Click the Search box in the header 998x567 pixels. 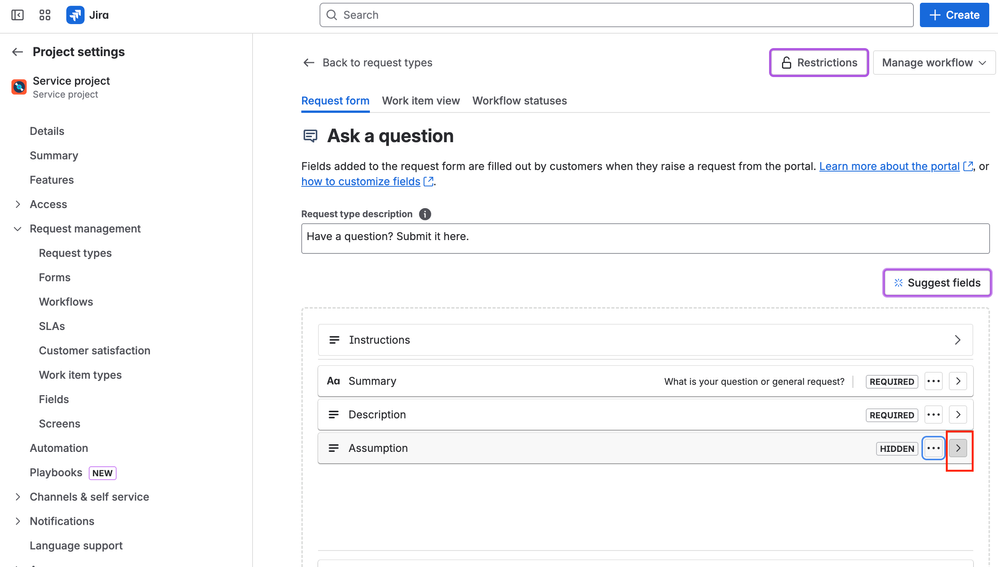click(616, 15)
